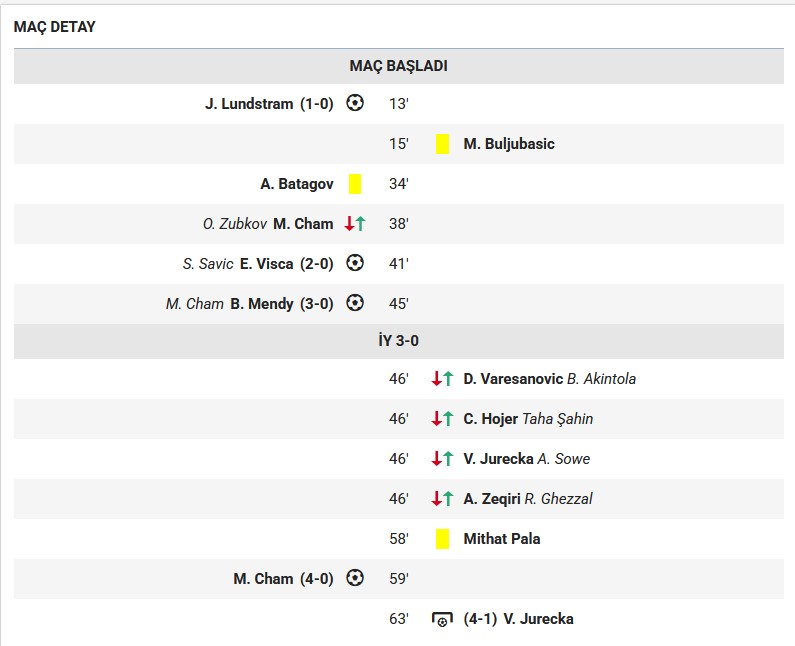
Task: Click substitution arrows beside A. Zeqiri
Action: pos(442,499)
